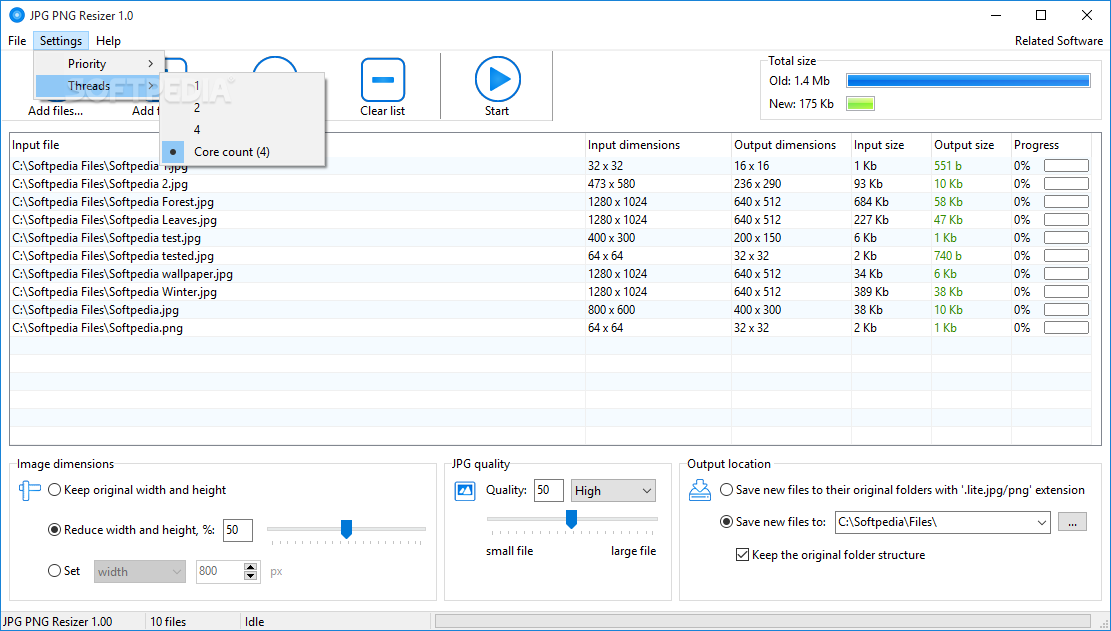
Task: Set threads to 1
Action: [x=242, y=86]
